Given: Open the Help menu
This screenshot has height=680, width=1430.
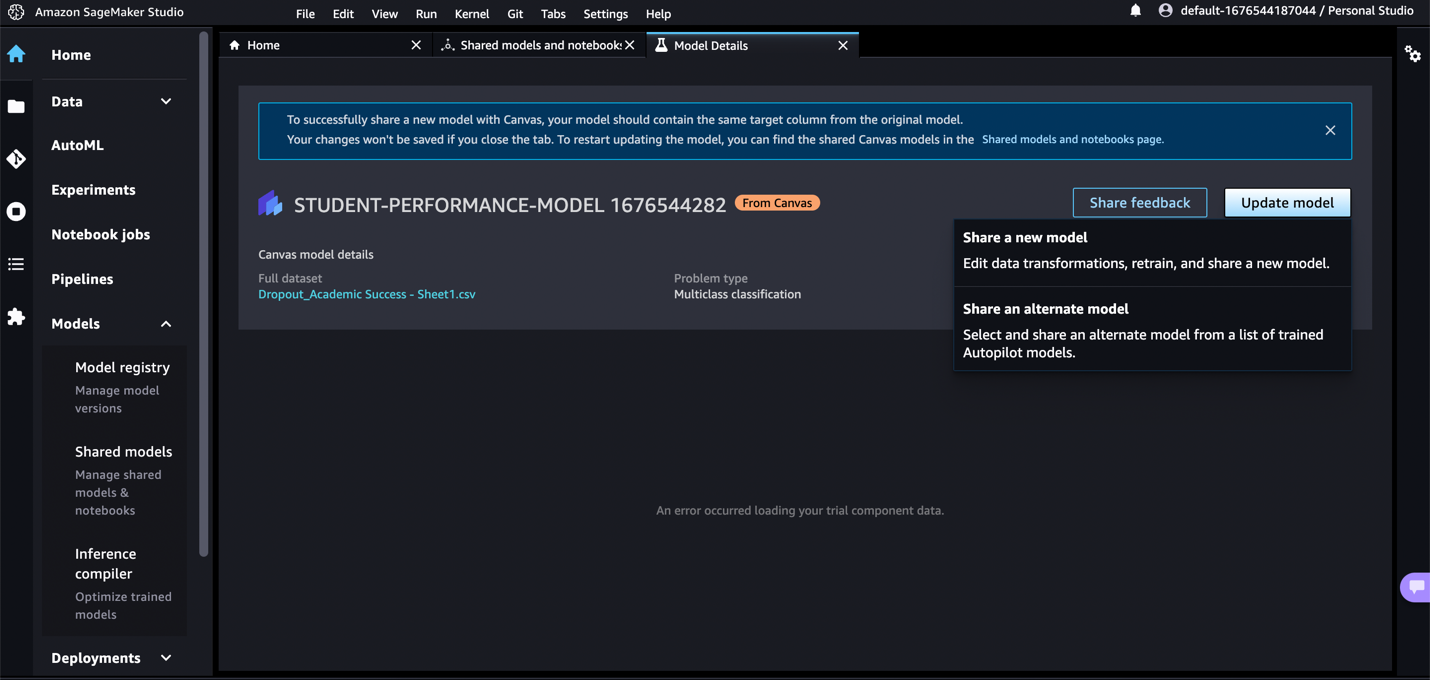Looking at the screenshot, I should click(658, 14).
